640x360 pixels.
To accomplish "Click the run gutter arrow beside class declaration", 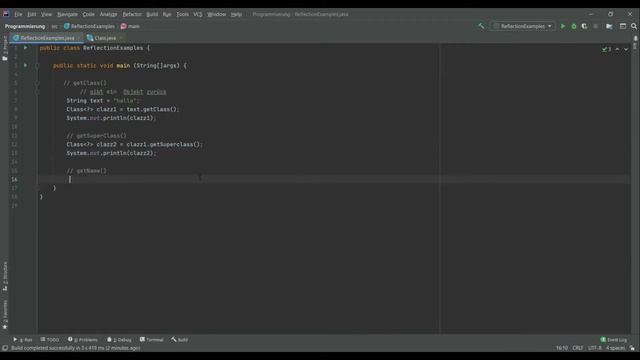I will point(25,48).
